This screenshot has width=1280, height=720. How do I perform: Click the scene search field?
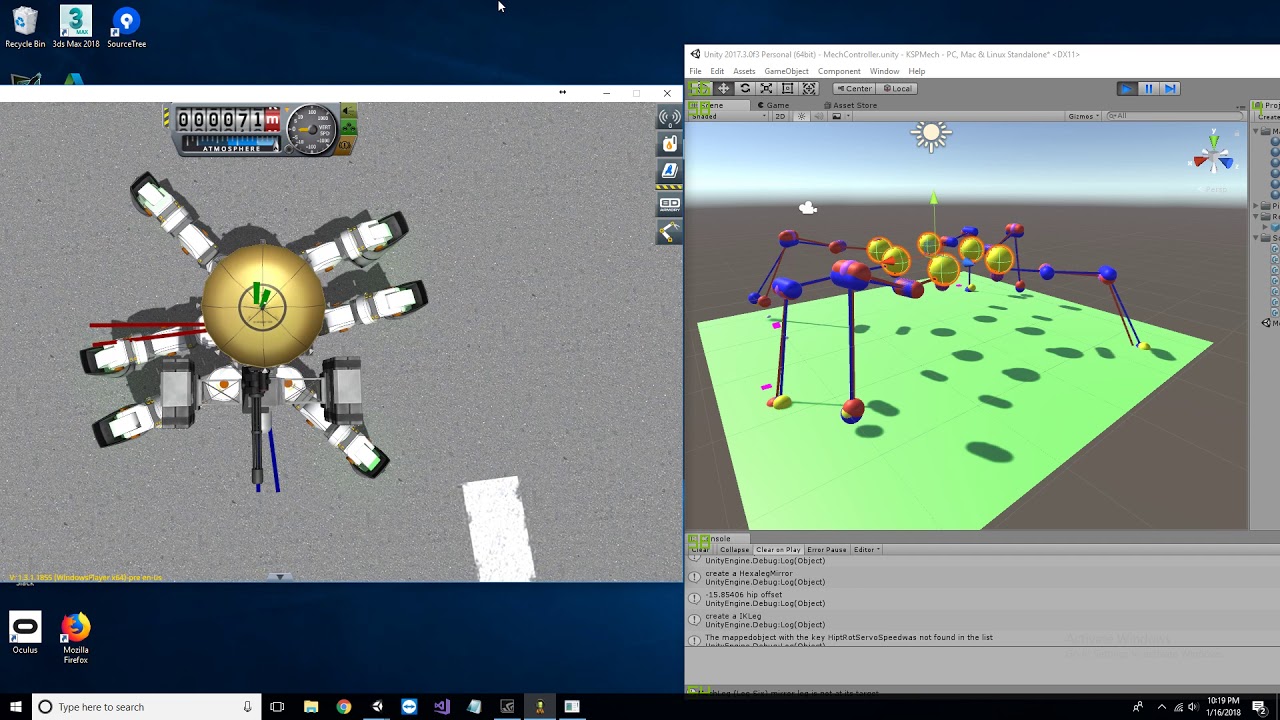click(1176, 116)
